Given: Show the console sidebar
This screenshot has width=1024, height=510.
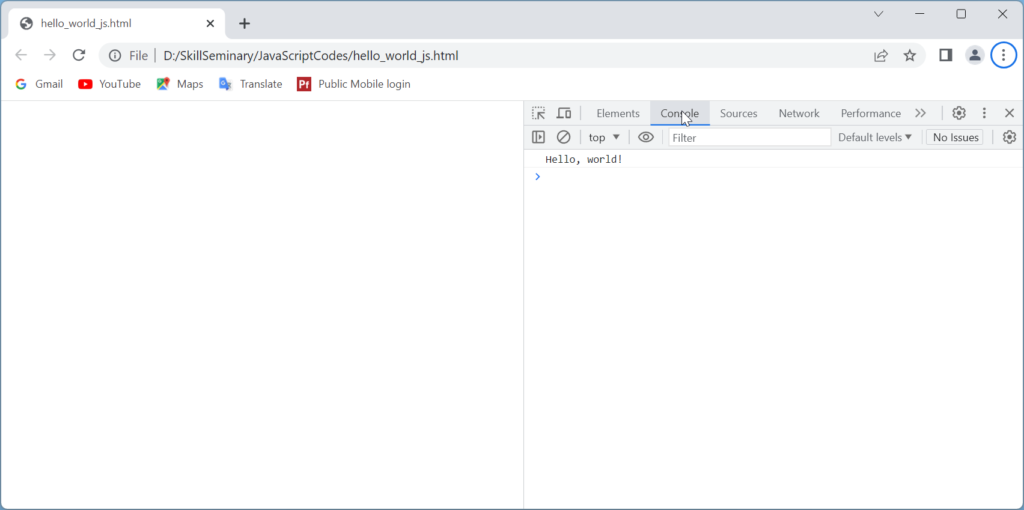Looking at the screenshot, I should click(538, 137).
